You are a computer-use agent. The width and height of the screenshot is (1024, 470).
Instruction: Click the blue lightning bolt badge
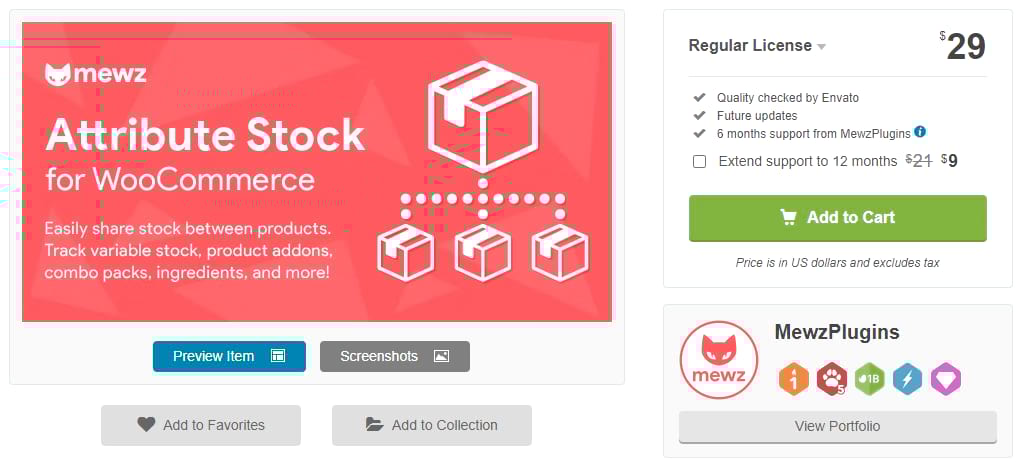907,379
